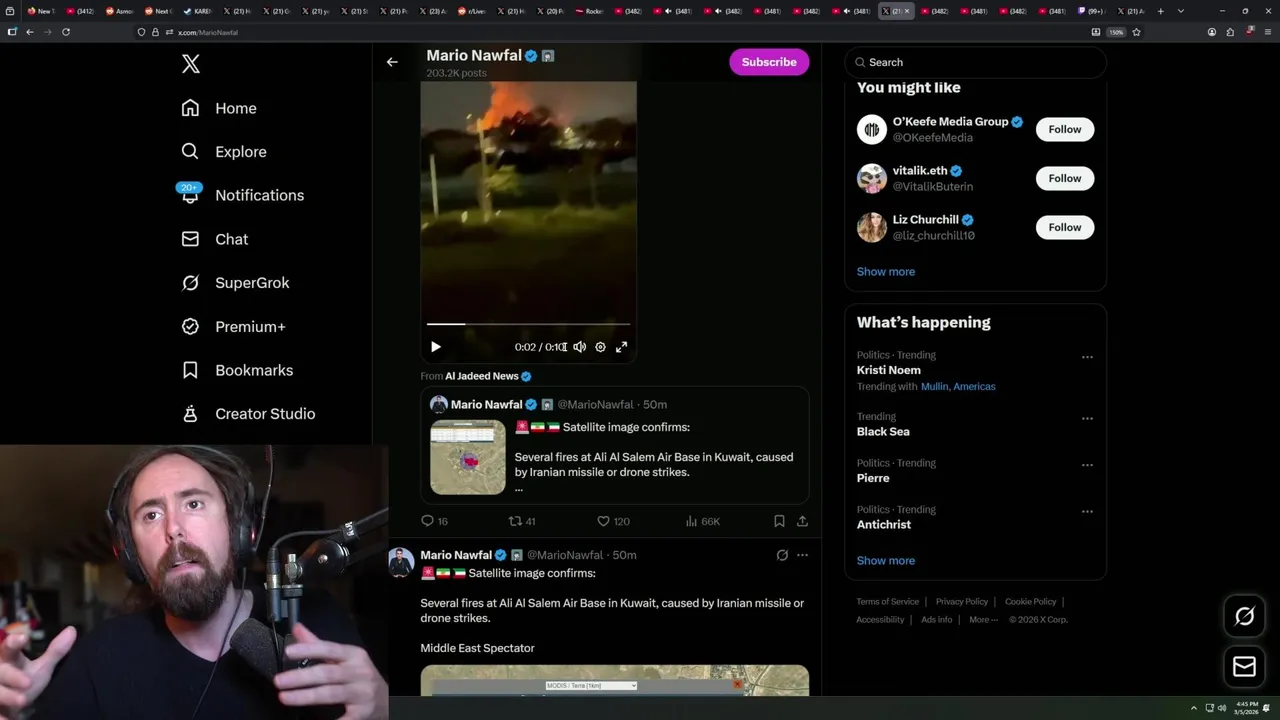Share the post with 66K views
The height and width of the screenshot is (720, 1280).
pos(802,521)
